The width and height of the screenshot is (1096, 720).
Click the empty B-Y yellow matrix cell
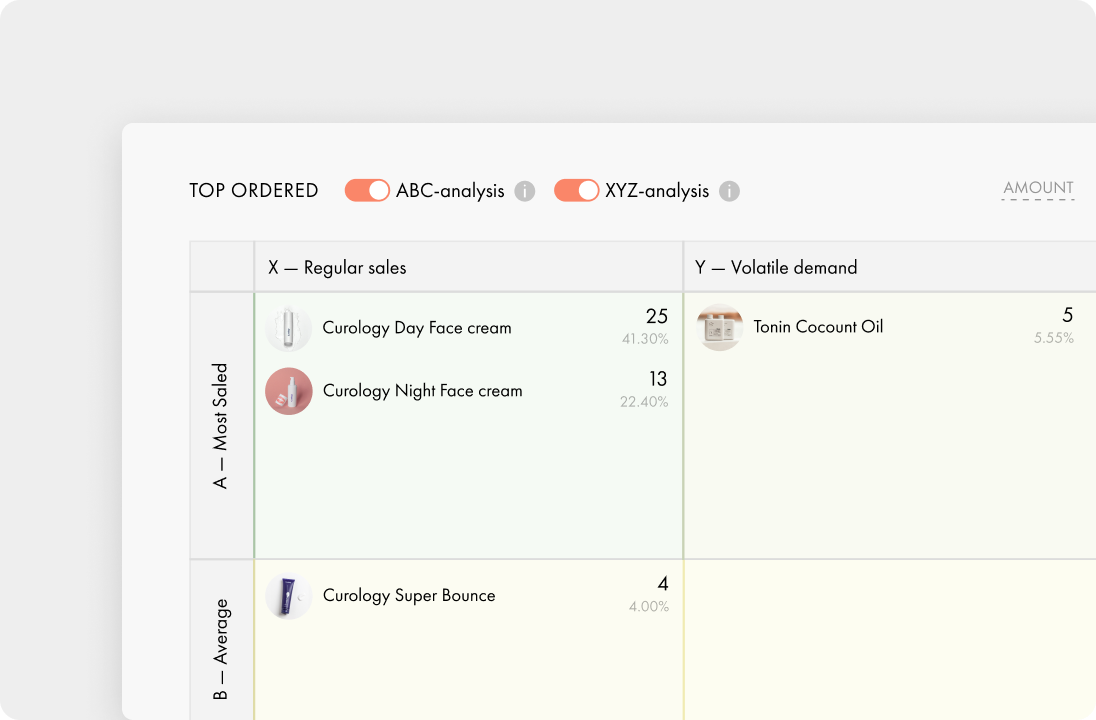coord(888,640)
